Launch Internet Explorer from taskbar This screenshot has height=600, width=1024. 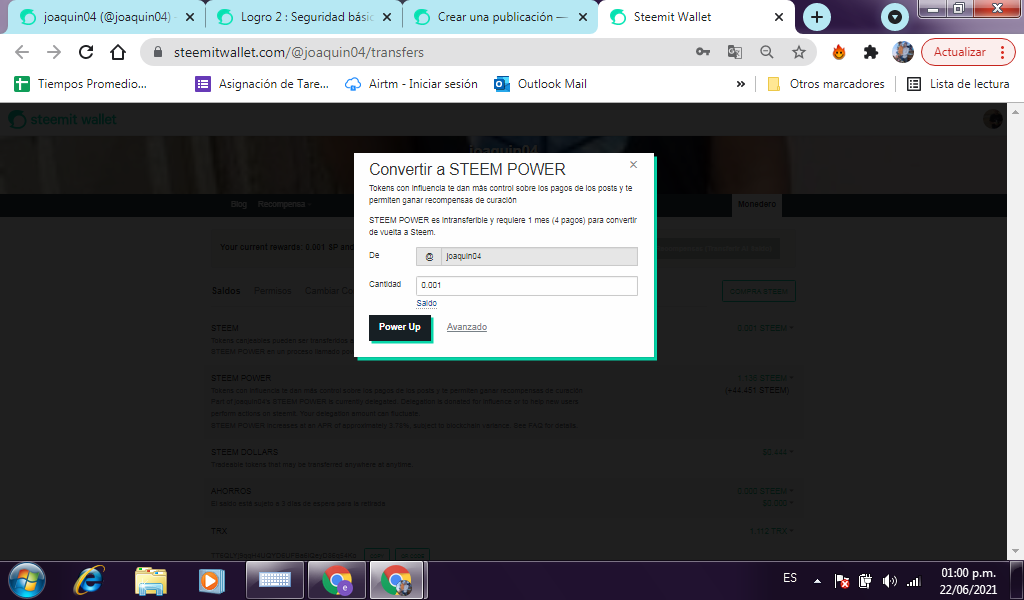click(89, 580)
